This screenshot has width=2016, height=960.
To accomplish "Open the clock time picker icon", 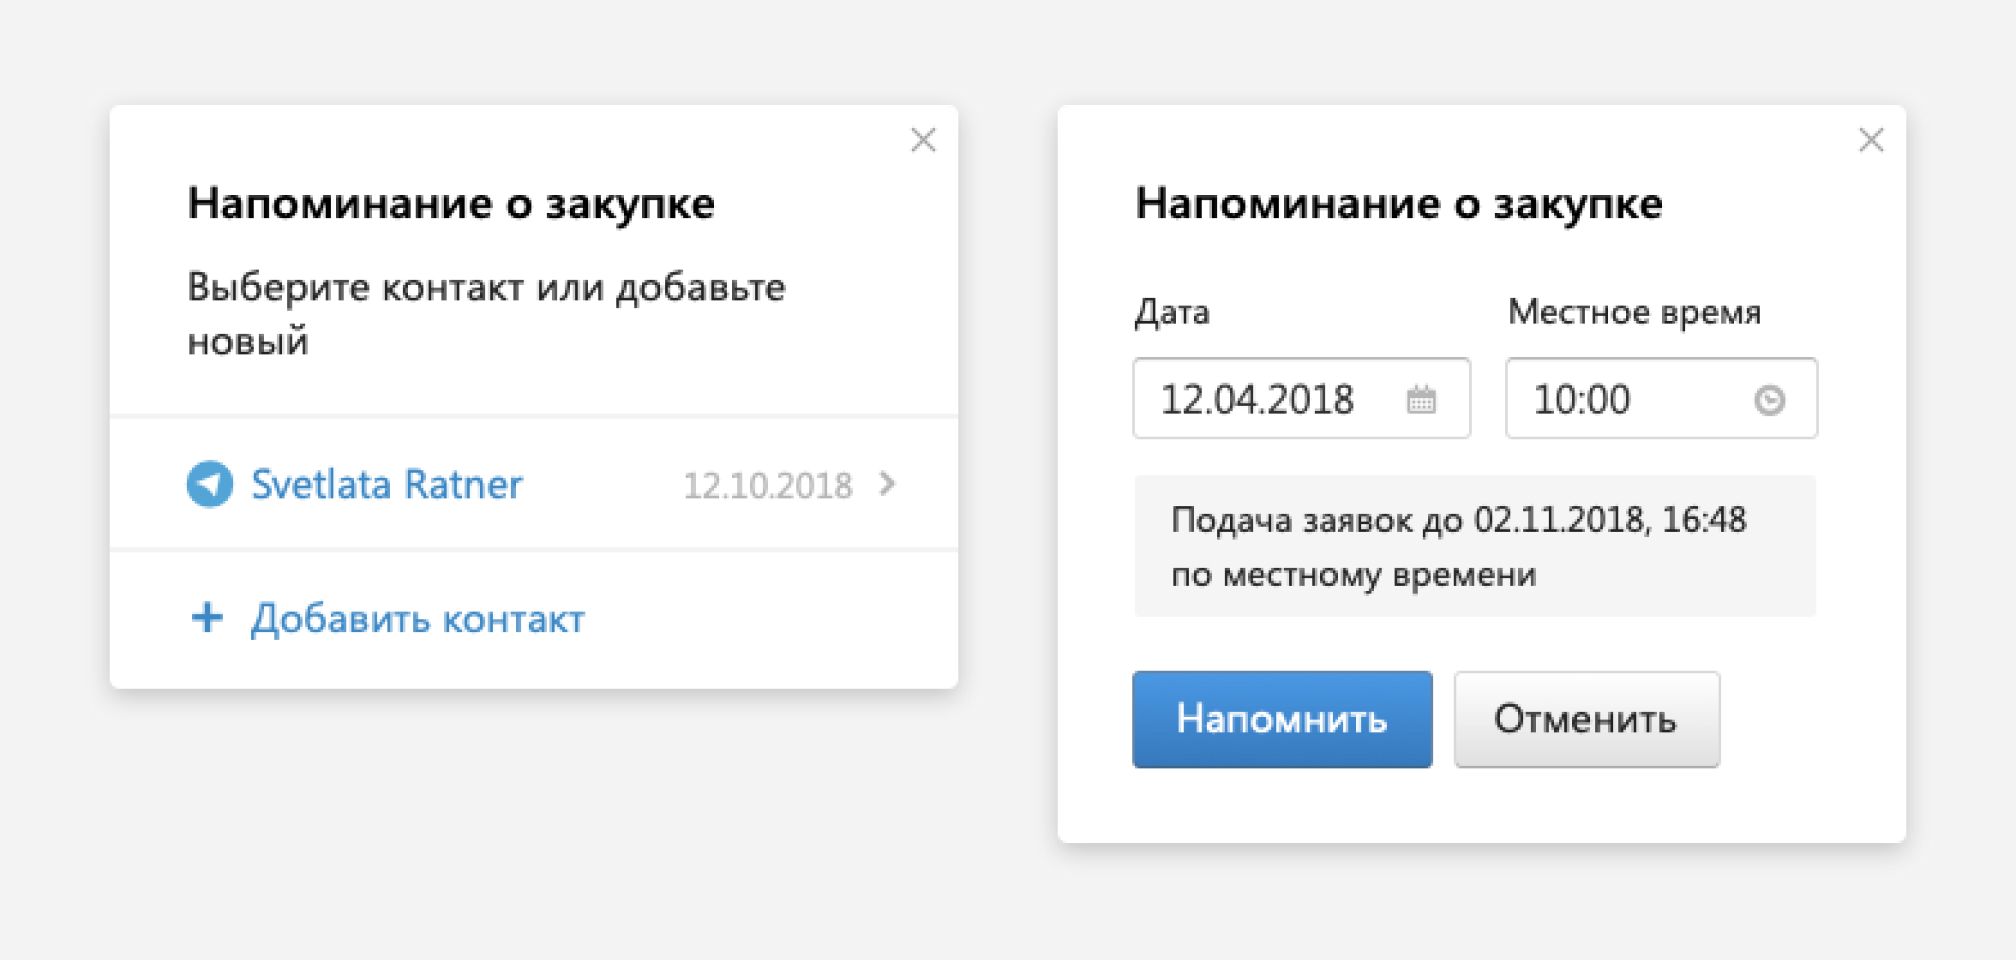I will click(x=1769, y=400).
